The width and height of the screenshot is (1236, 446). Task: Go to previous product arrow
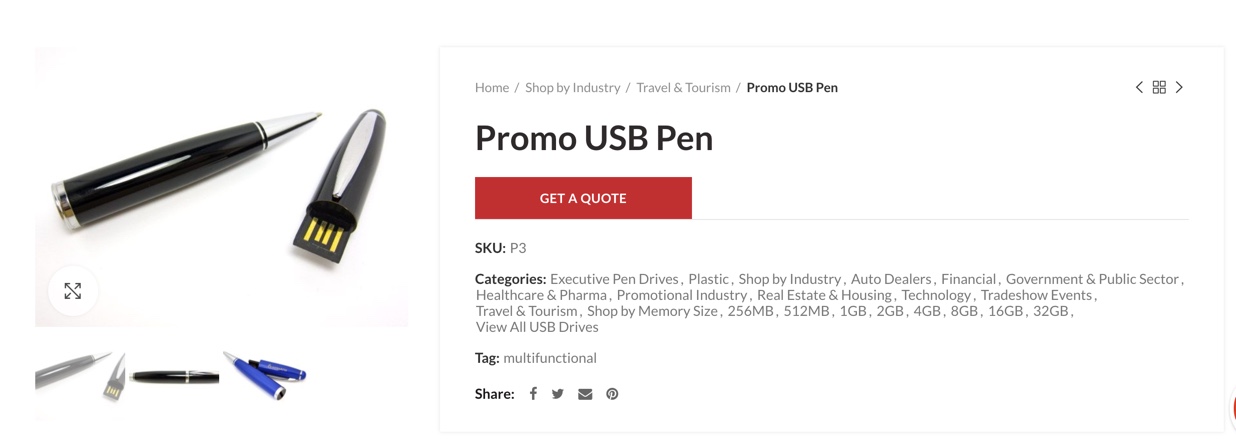[1139, 88]
